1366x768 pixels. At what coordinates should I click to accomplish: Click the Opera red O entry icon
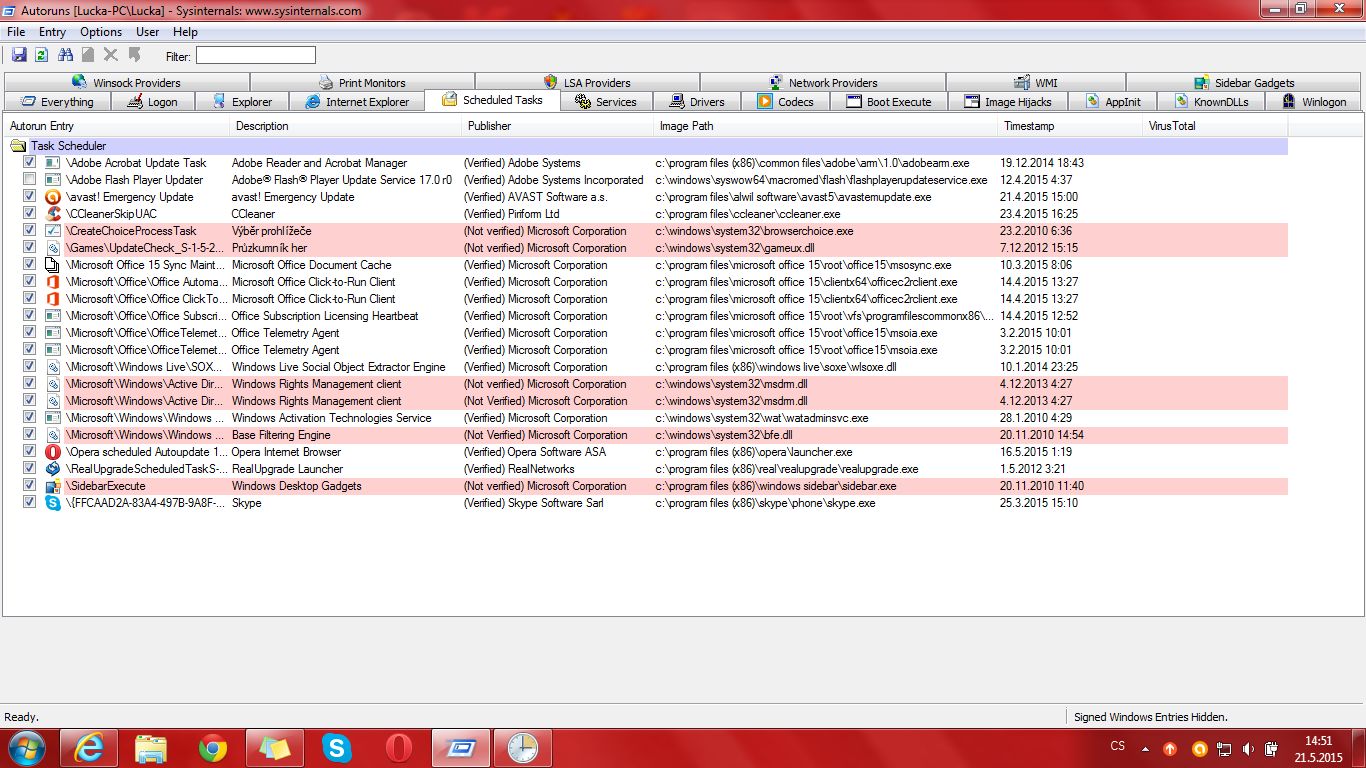point(53,451)
